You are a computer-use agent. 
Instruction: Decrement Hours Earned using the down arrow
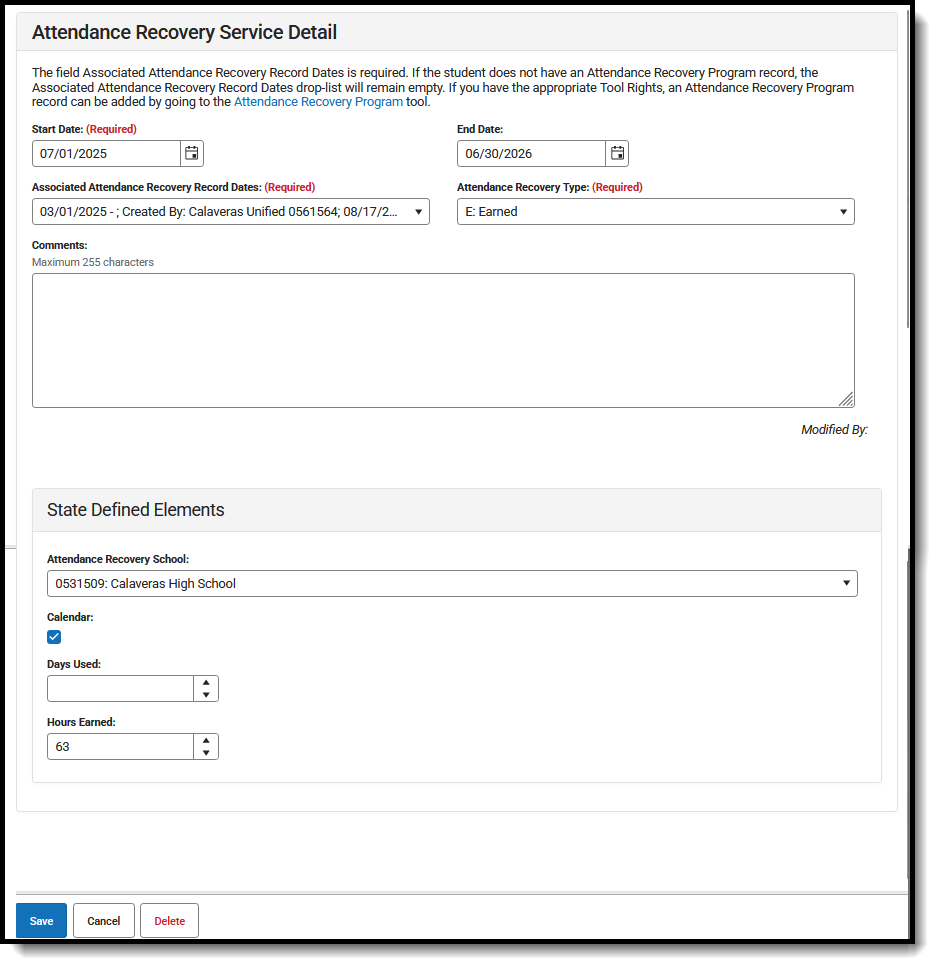206,751
